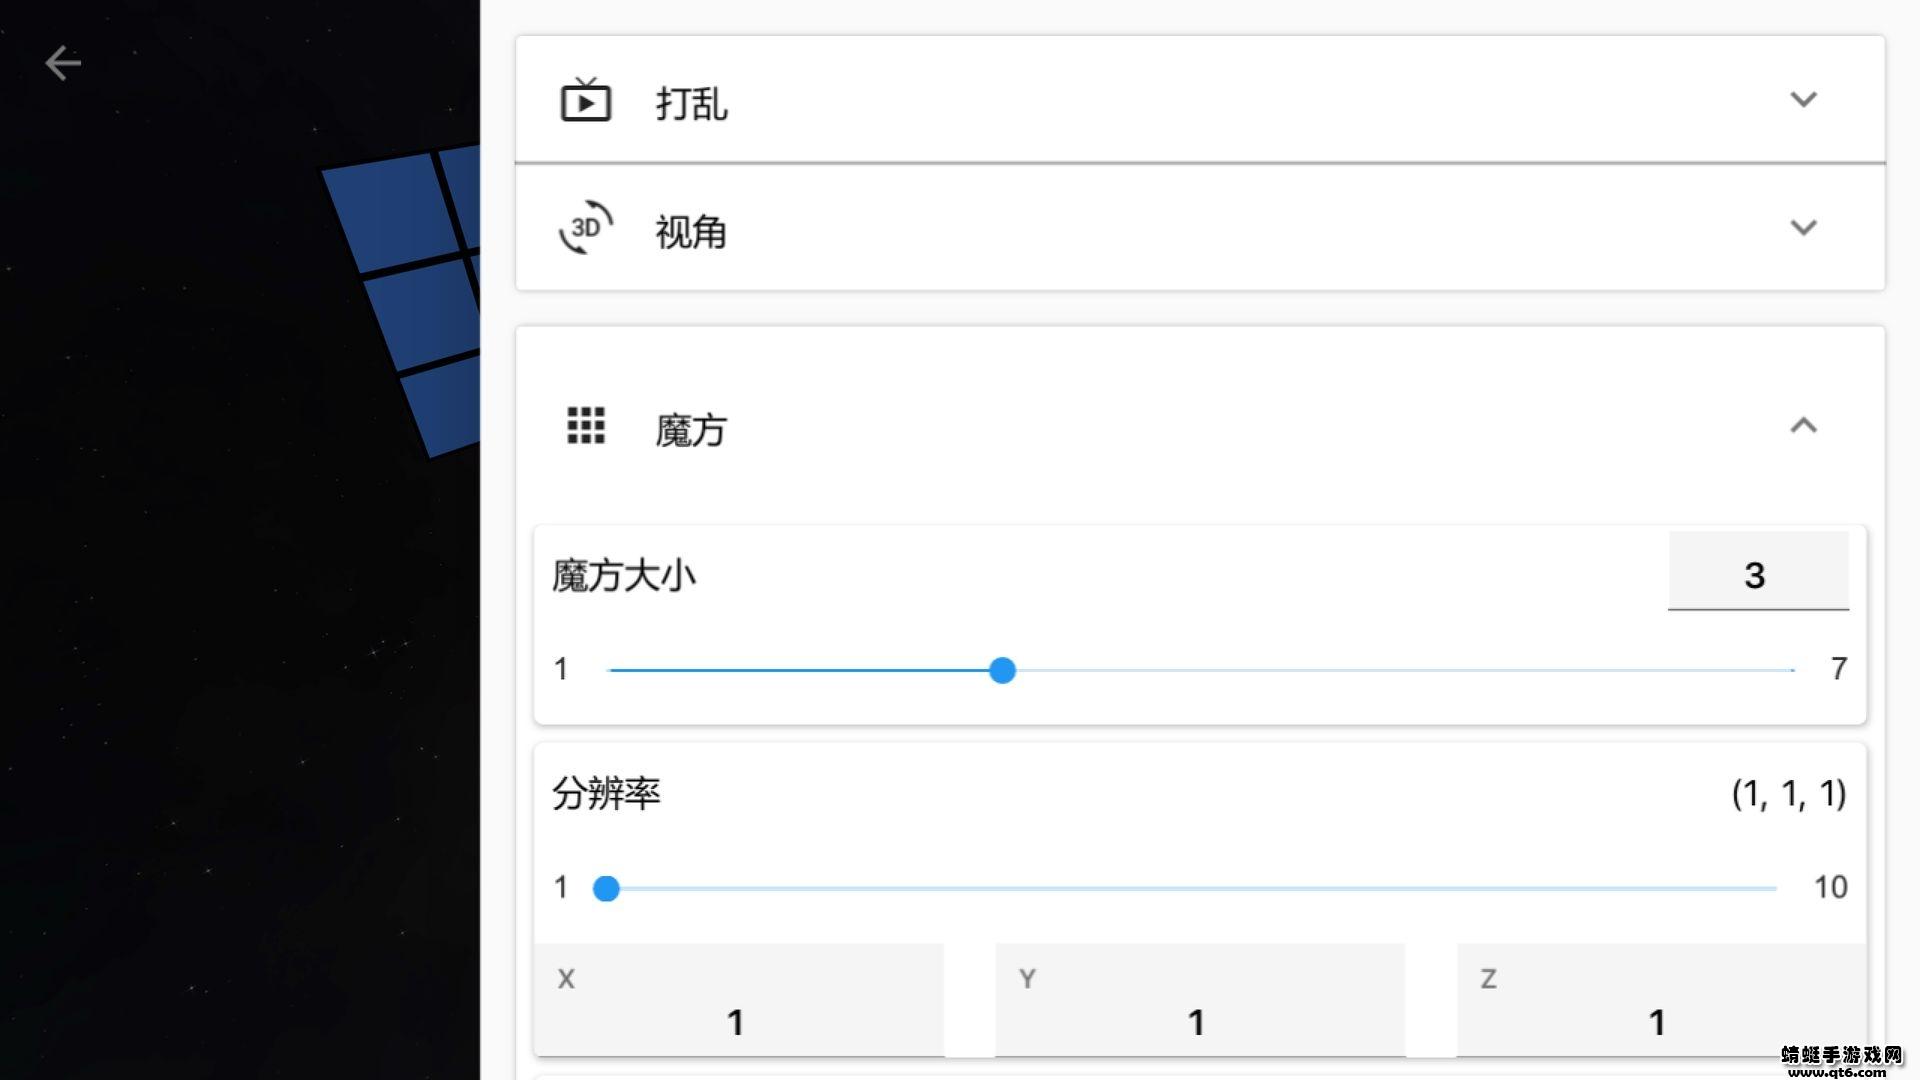
Task: Click the 3x3 grid cube icon
Action: (586, 426)
